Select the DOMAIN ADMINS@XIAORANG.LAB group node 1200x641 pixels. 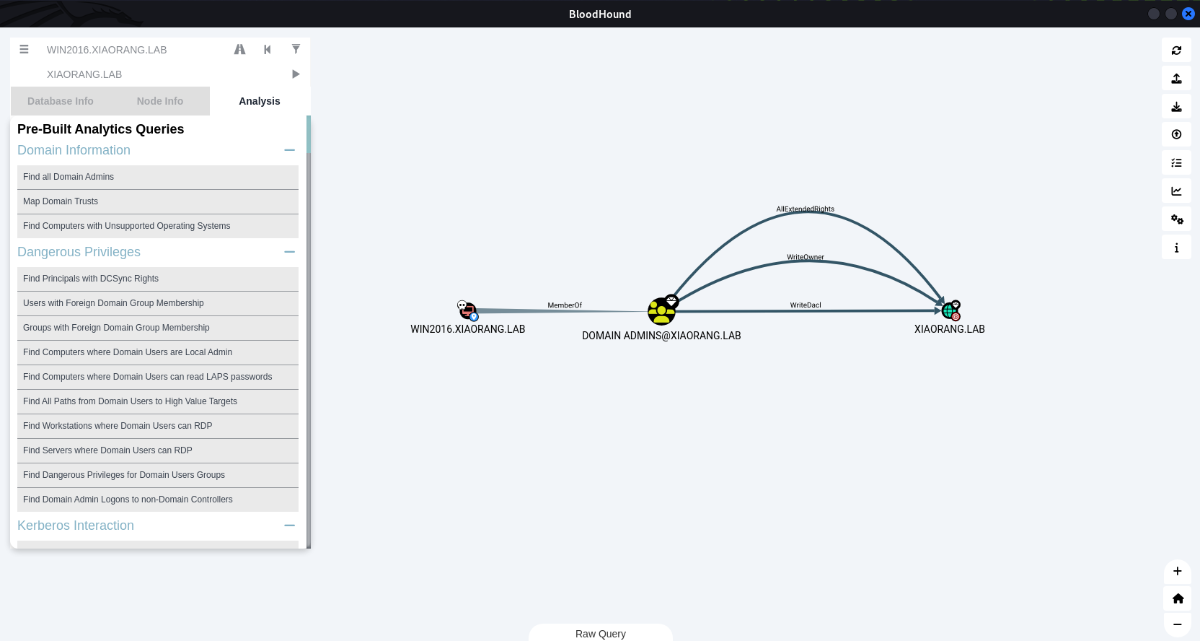[x=661, y=311]
